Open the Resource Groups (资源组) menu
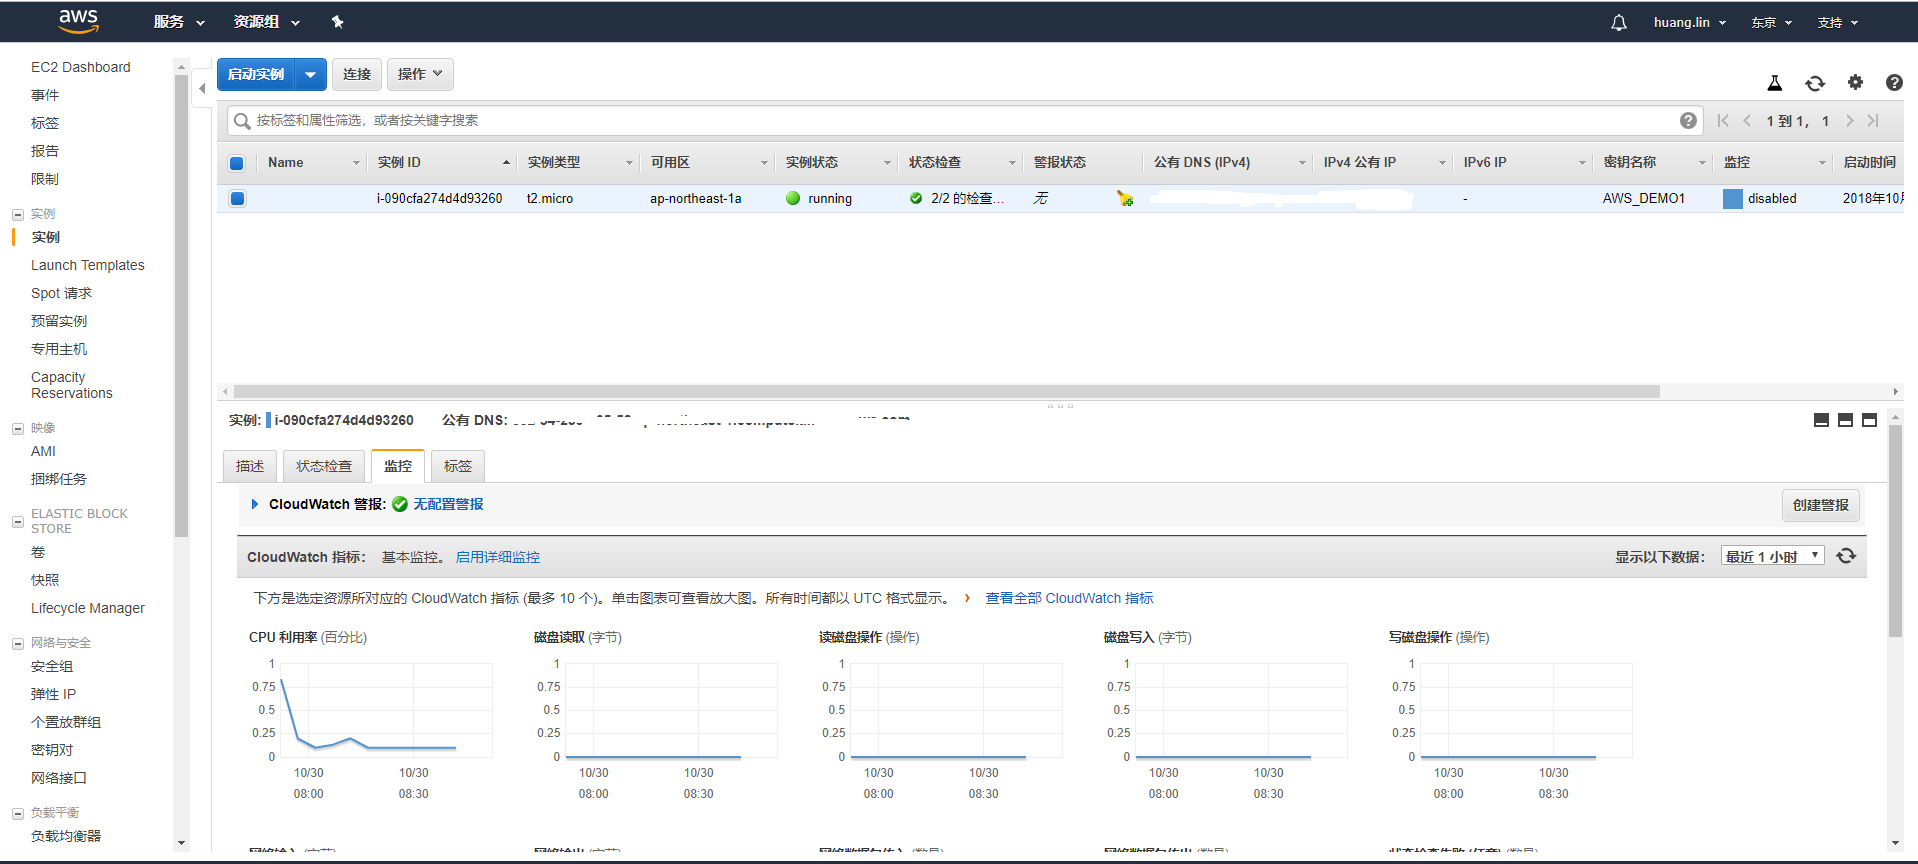Screen dimensions: 1918x864 pyautogui.click(x=266, y=22)
